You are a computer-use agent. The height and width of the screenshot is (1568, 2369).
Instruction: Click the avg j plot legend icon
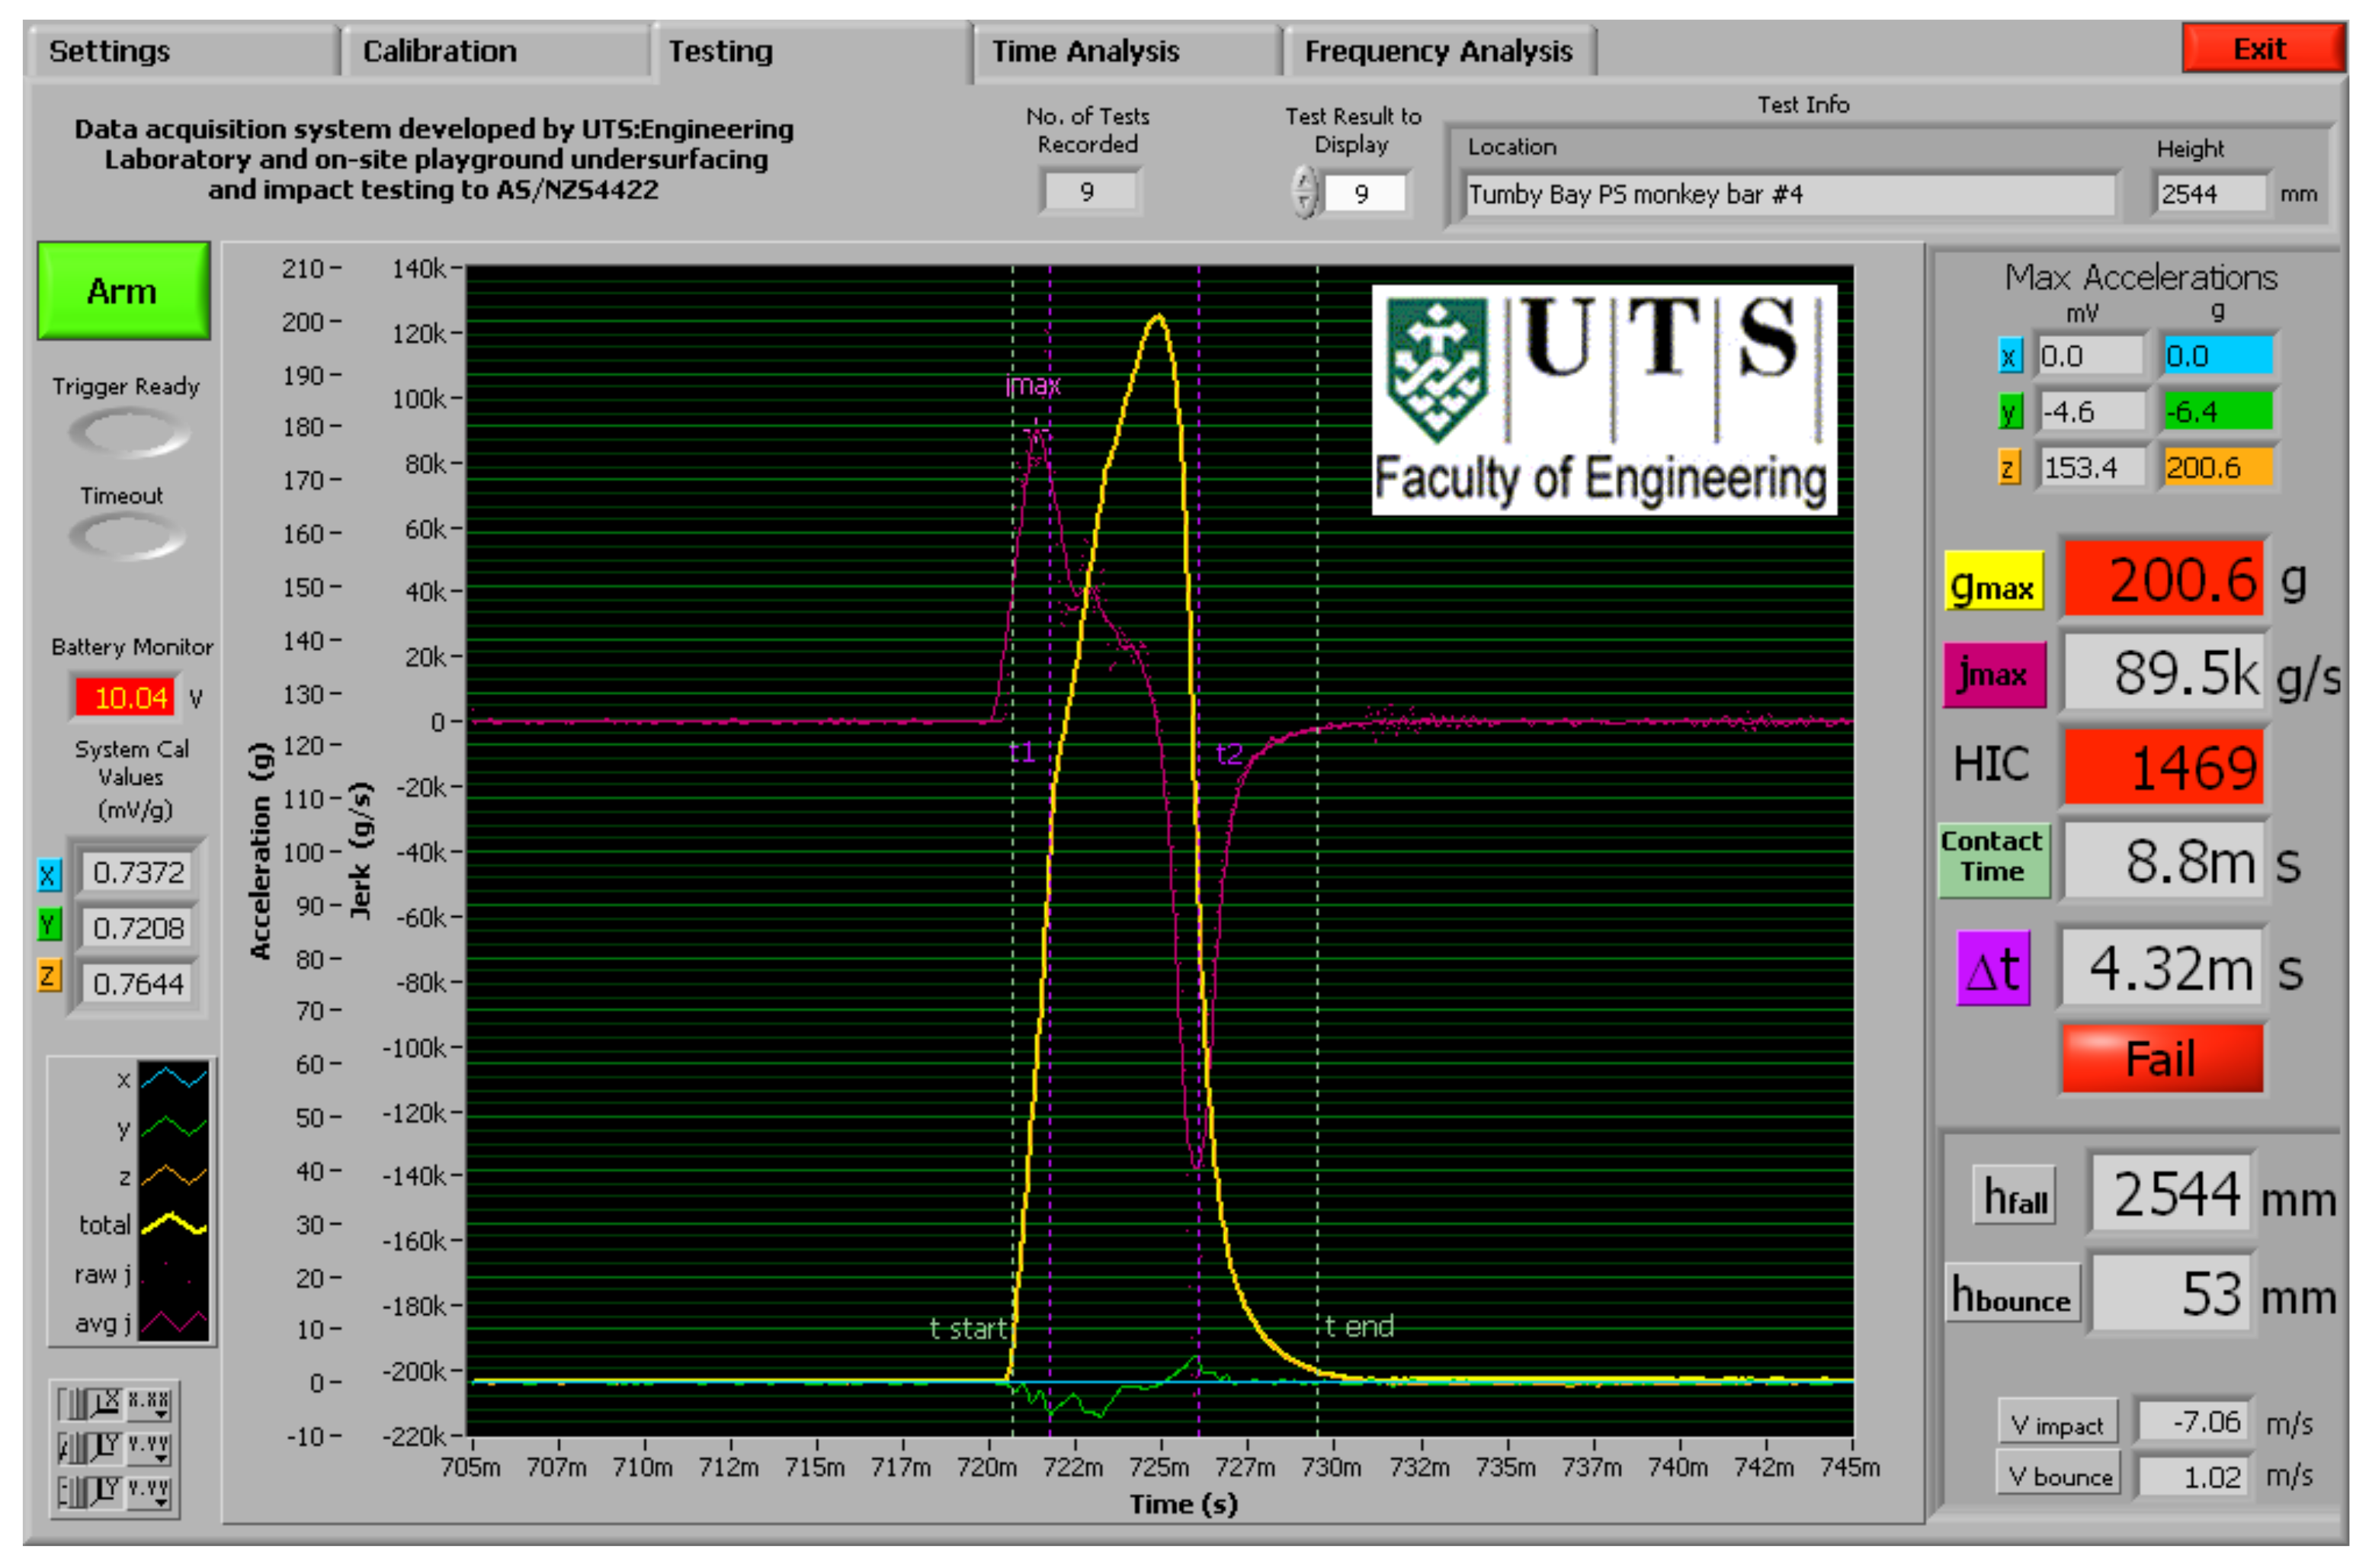click(x=173, y=1322)
